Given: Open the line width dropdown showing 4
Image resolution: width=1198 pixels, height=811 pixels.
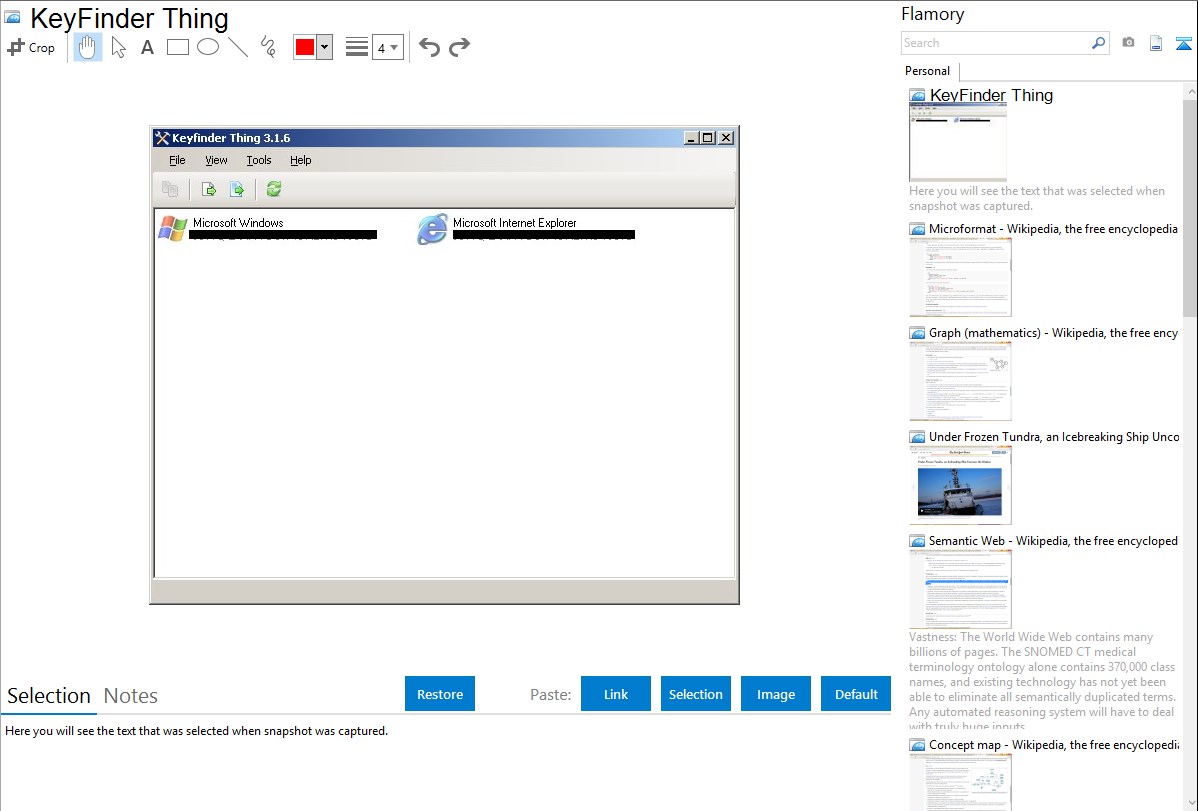Looking at the screenshot, I should 387,47.
